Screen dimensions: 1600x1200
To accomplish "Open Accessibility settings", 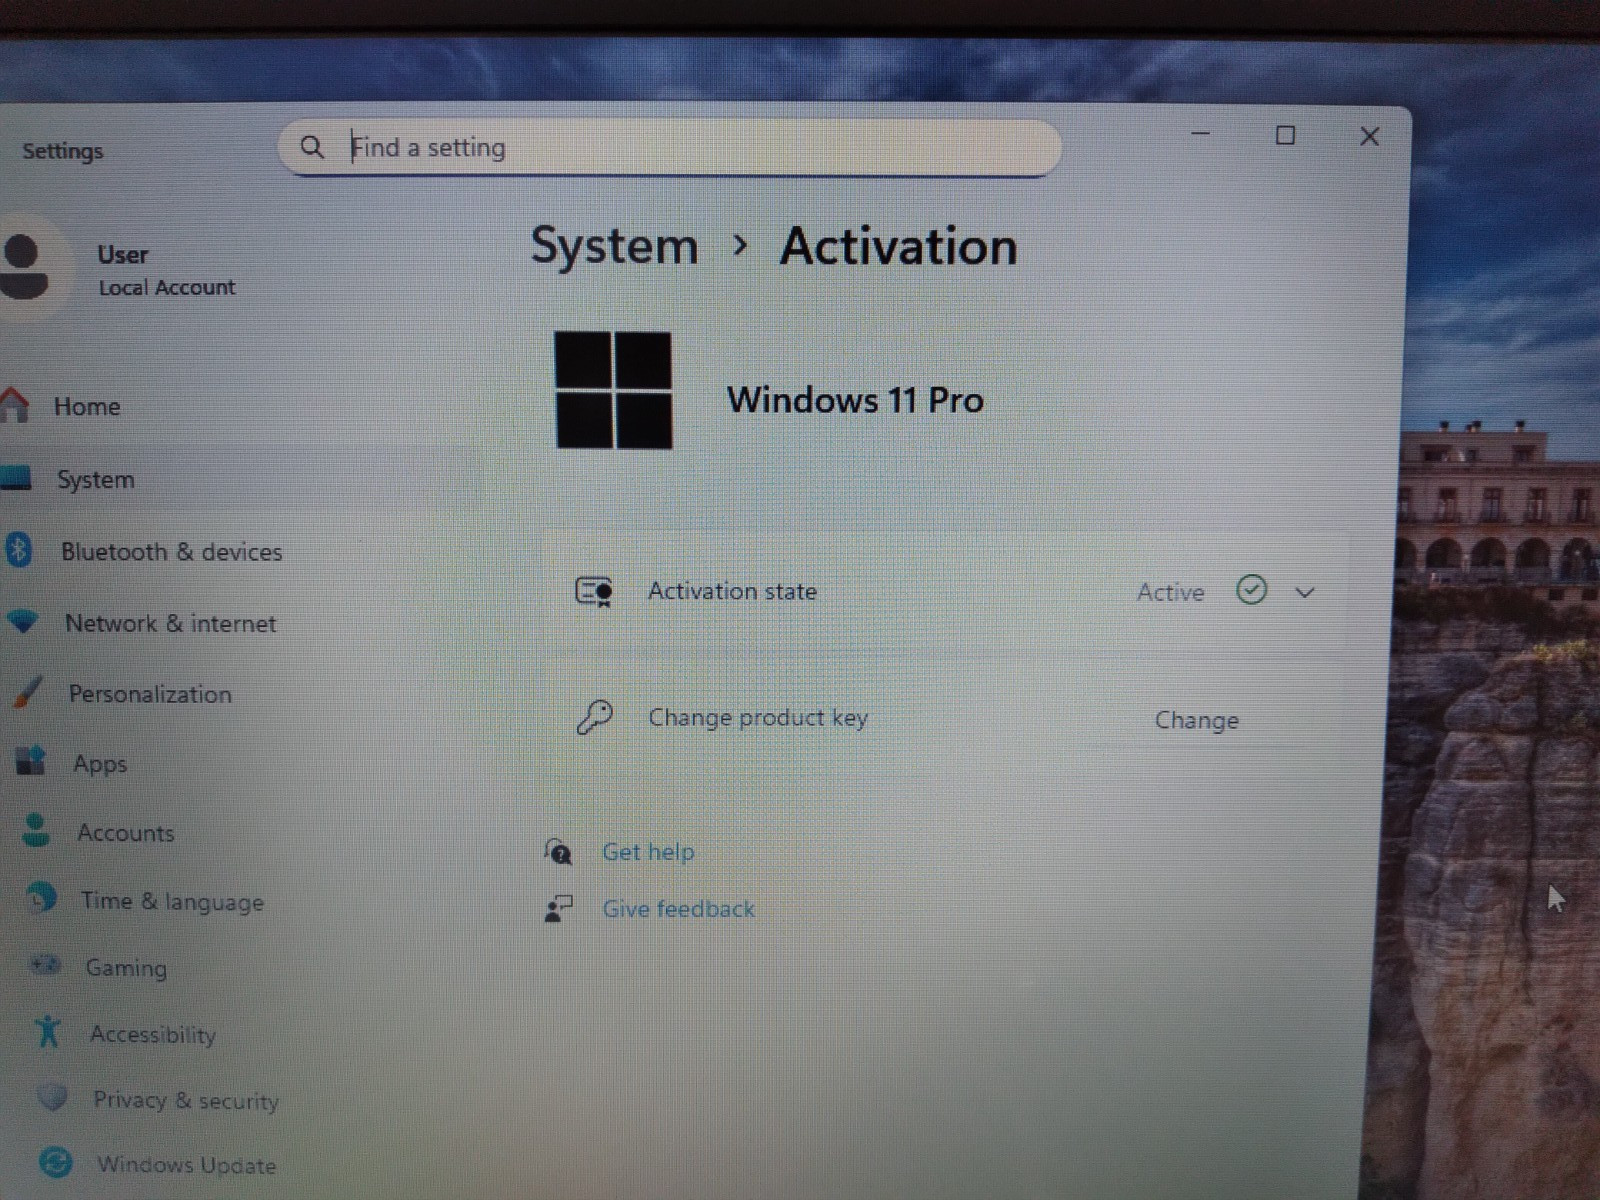I will [x=153, y=1034].
